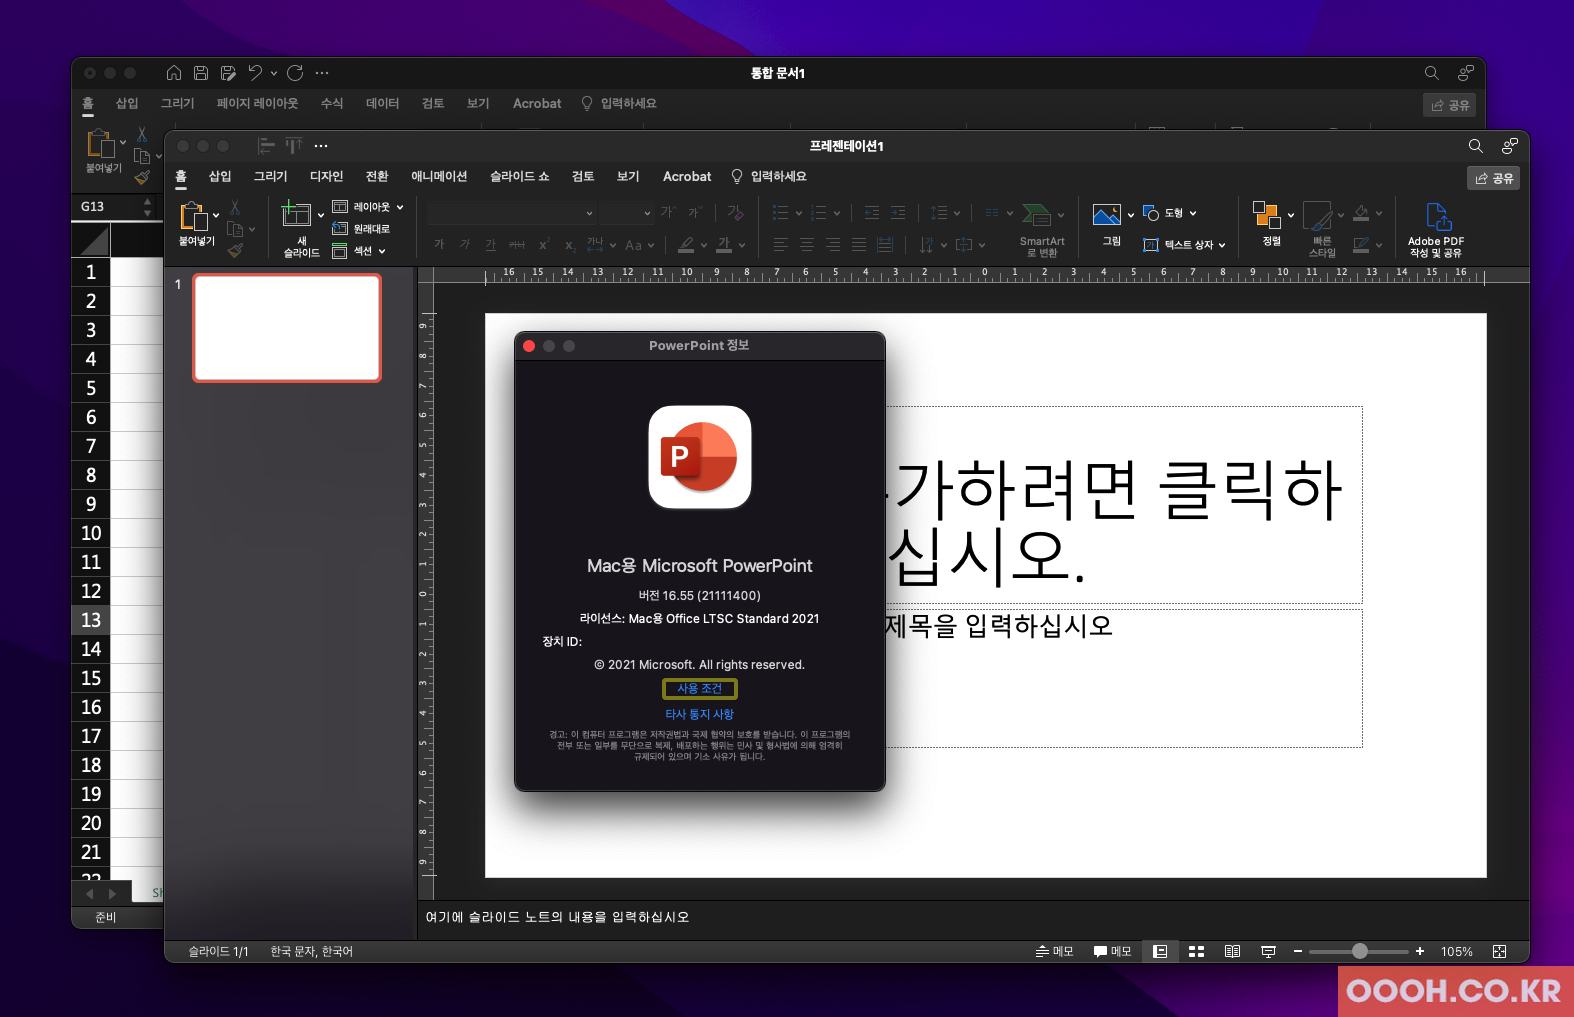Click the zoom in plus button
This screenshot has width=1574, height=1017.
tap(1420, 952)
